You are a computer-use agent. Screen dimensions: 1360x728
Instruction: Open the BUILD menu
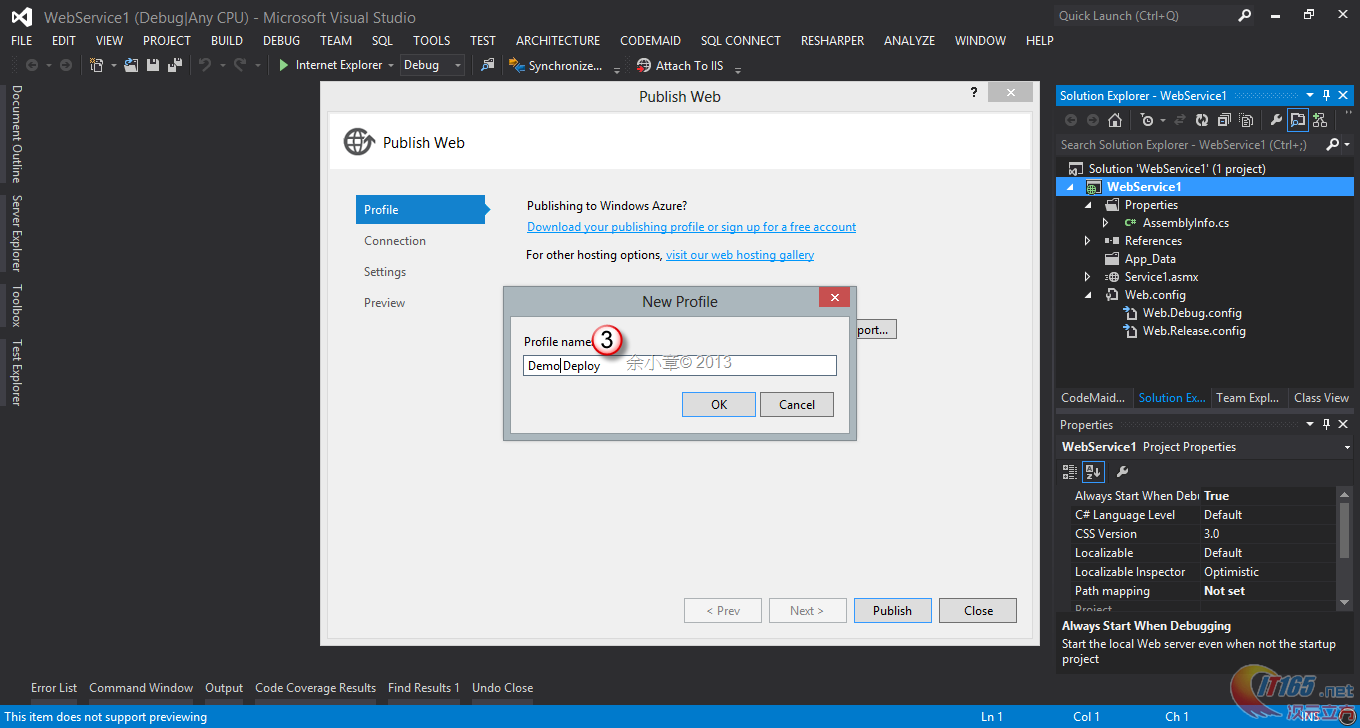tap(227, 41)
